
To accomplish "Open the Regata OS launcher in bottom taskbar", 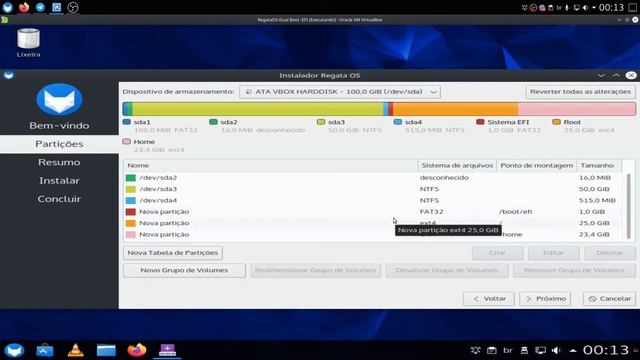I will 14,350.
